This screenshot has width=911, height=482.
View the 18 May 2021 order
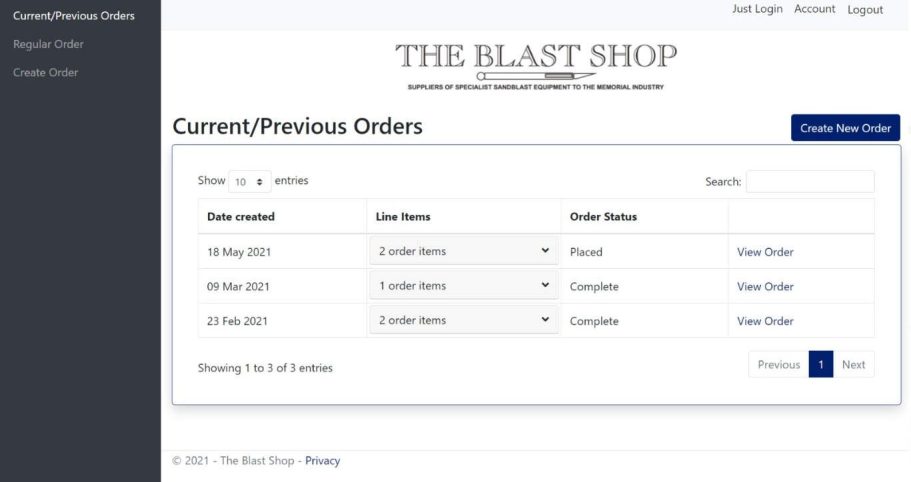[765, 252]
